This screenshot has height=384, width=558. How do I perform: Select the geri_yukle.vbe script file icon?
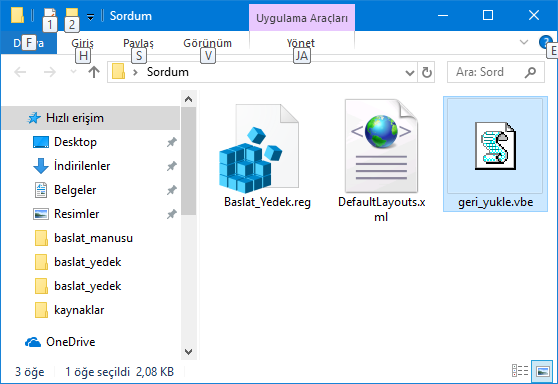click(495, 146)
